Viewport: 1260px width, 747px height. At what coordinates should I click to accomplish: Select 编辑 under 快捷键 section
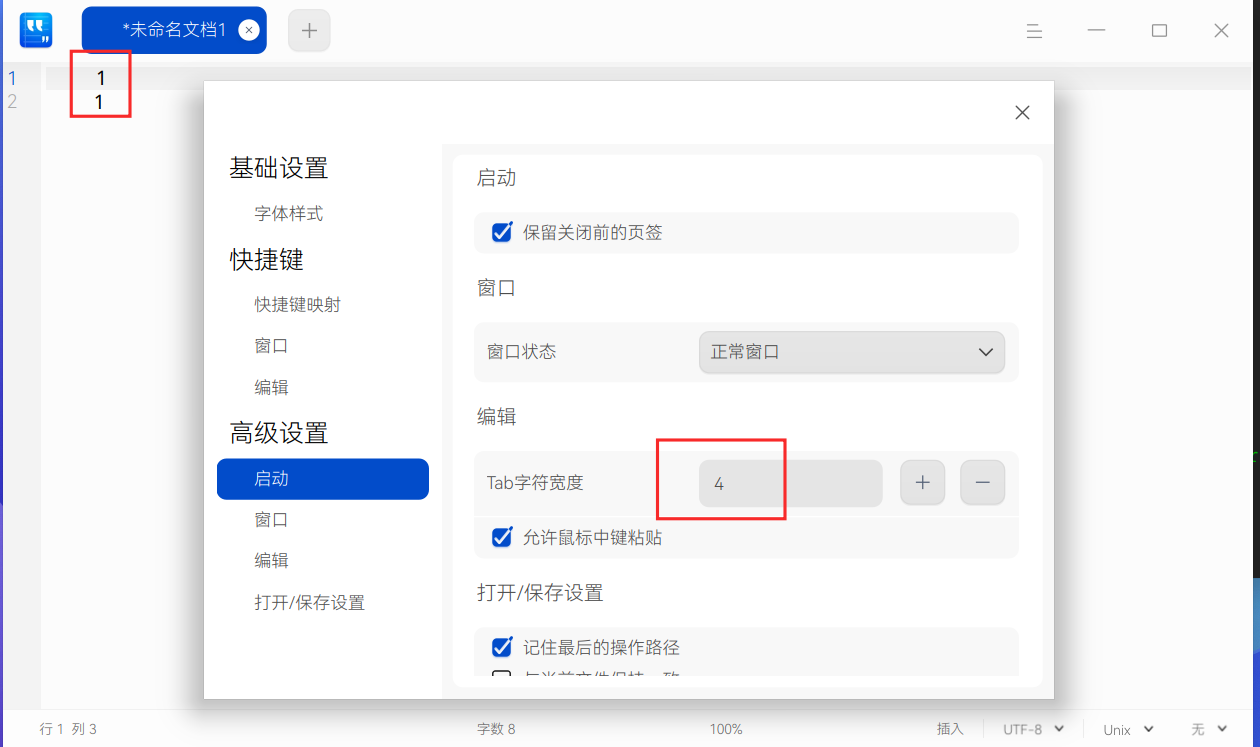coord(271,387)
